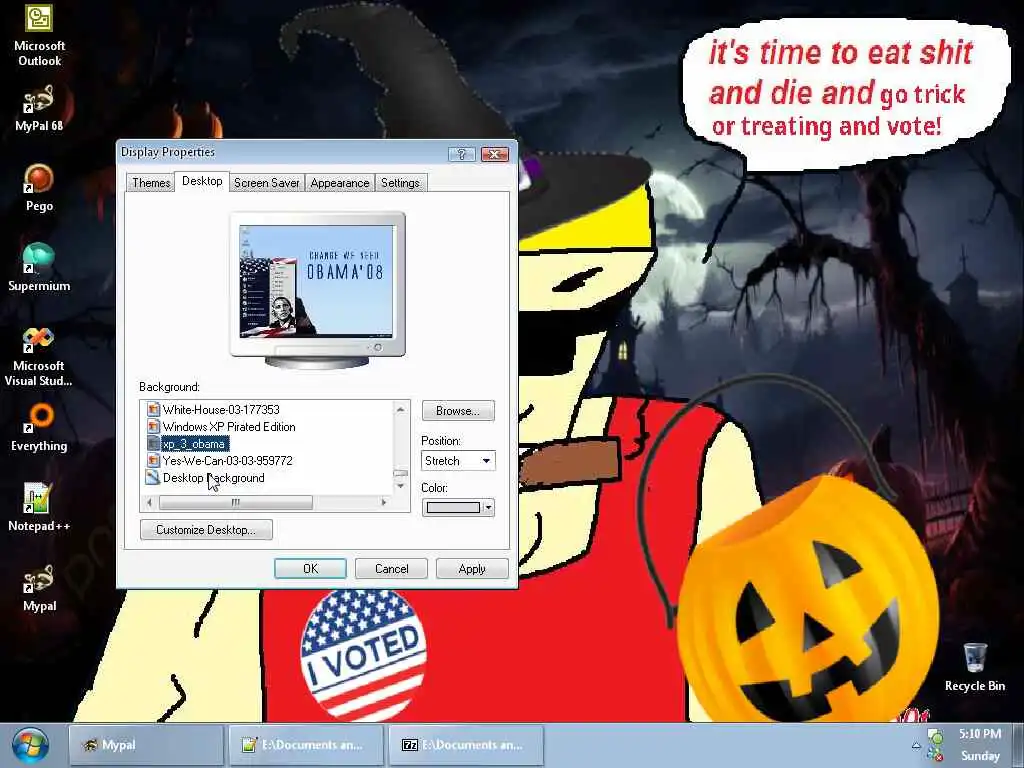
Task: Switch to the Mypal taskbar window
Action: pyautogui.click(x=146, y=745)
